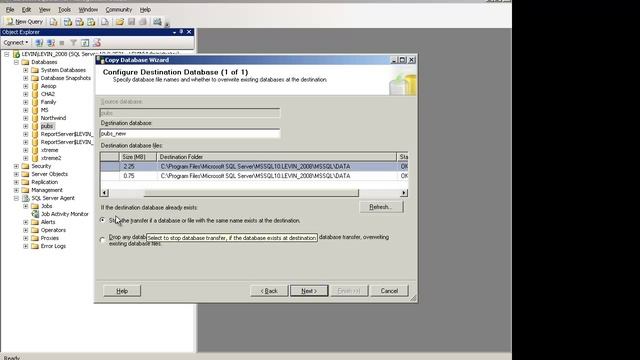This screenshot has width=640, height=360.
Task: Open a Database Engine Query from toolbar
Action: [53, 22]
